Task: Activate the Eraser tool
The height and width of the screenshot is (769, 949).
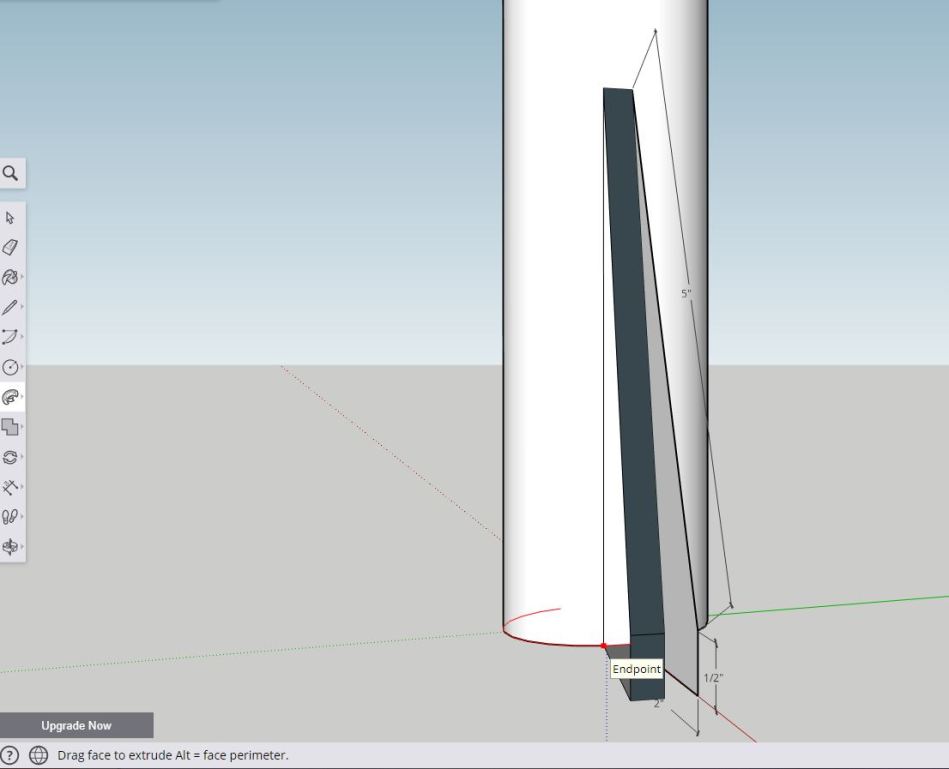Action: tap(11, 247)
